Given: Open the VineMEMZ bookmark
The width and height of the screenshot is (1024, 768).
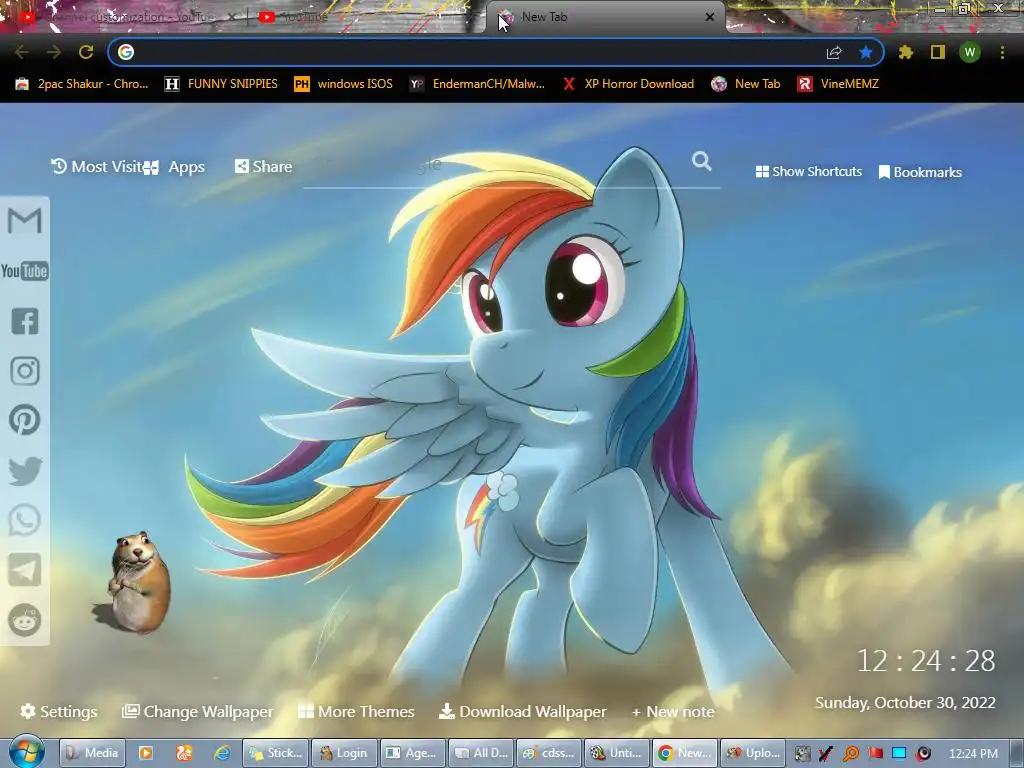Looking at the screenshot, I should tap(839, 84).
